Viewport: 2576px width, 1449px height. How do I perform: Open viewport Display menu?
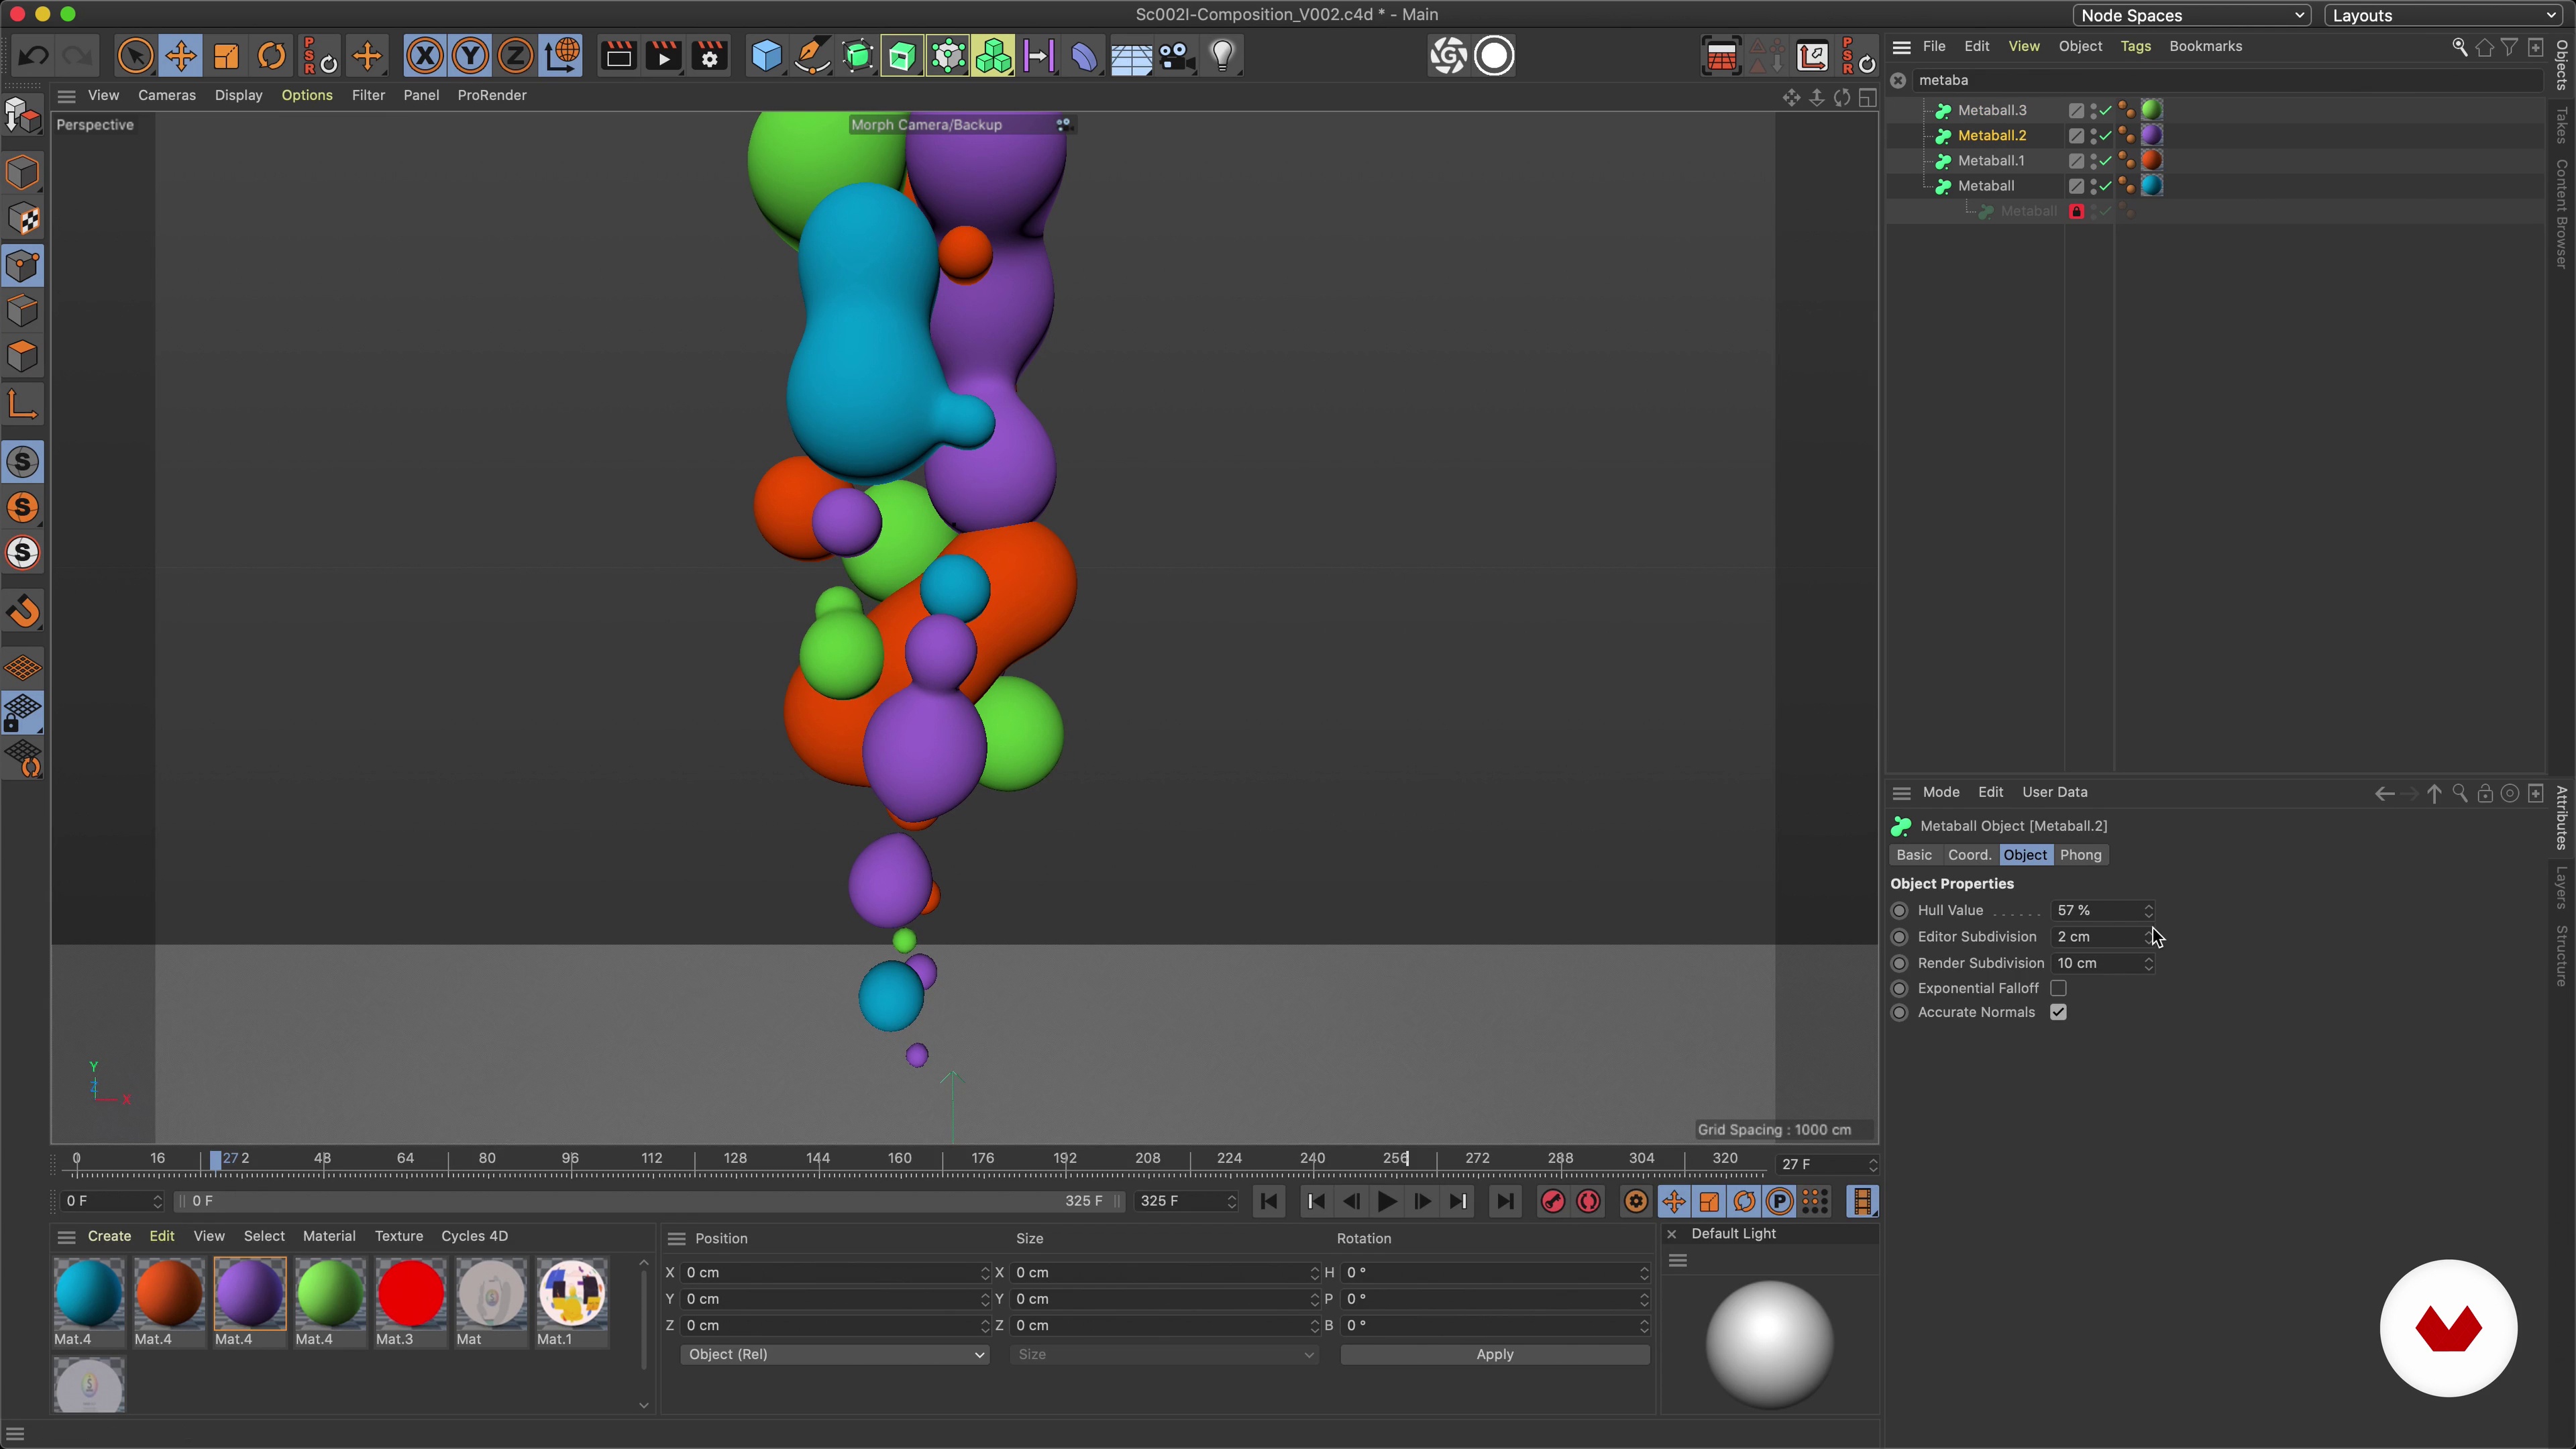[238, 95]
